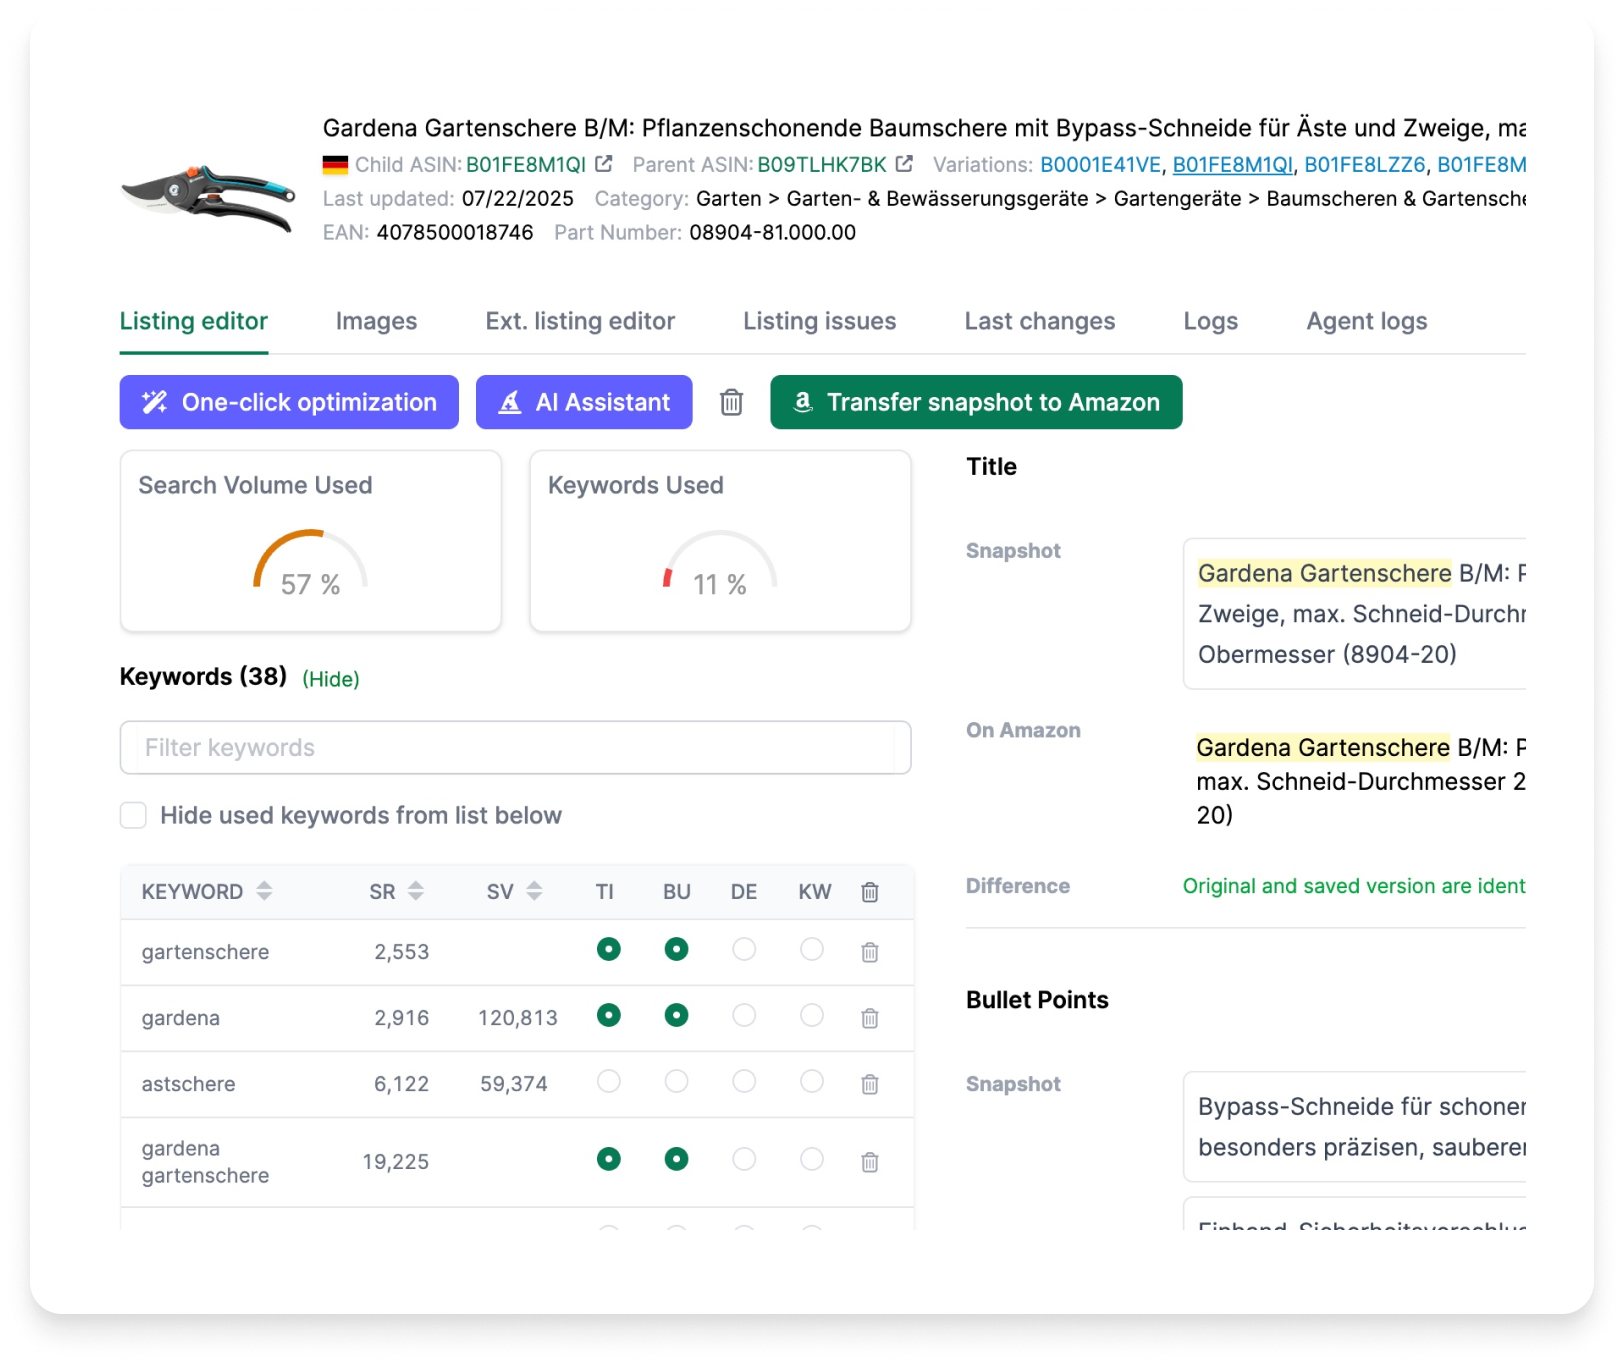Screen dimensions: 1624x1364
Task: Open the AI Assistant
Action: pyautogui.click(x=584, y=402)
